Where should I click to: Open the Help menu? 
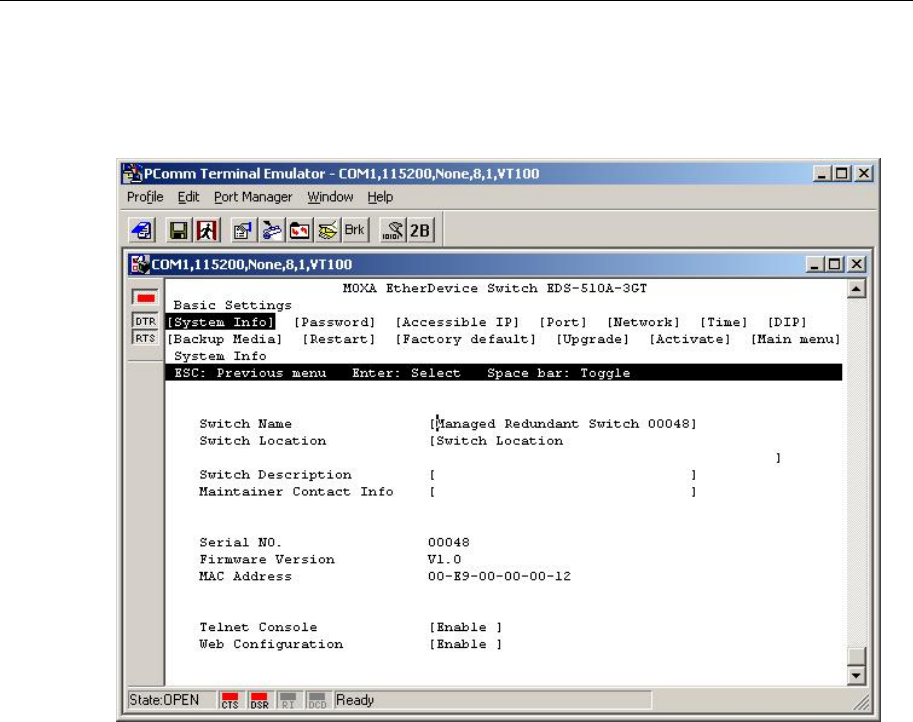380,197
